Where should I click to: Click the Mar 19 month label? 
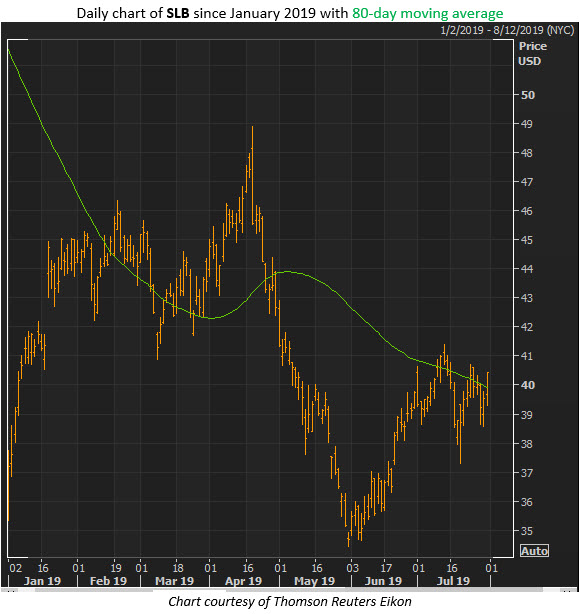click(175, 581)
